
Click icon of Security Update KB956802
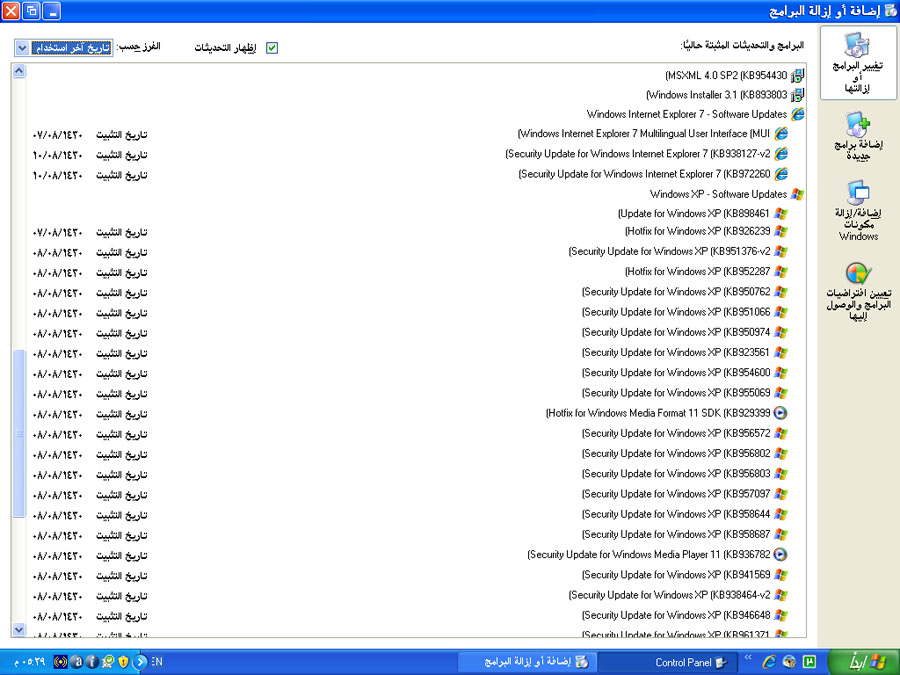pyautogui.click(x=781, y=453)
